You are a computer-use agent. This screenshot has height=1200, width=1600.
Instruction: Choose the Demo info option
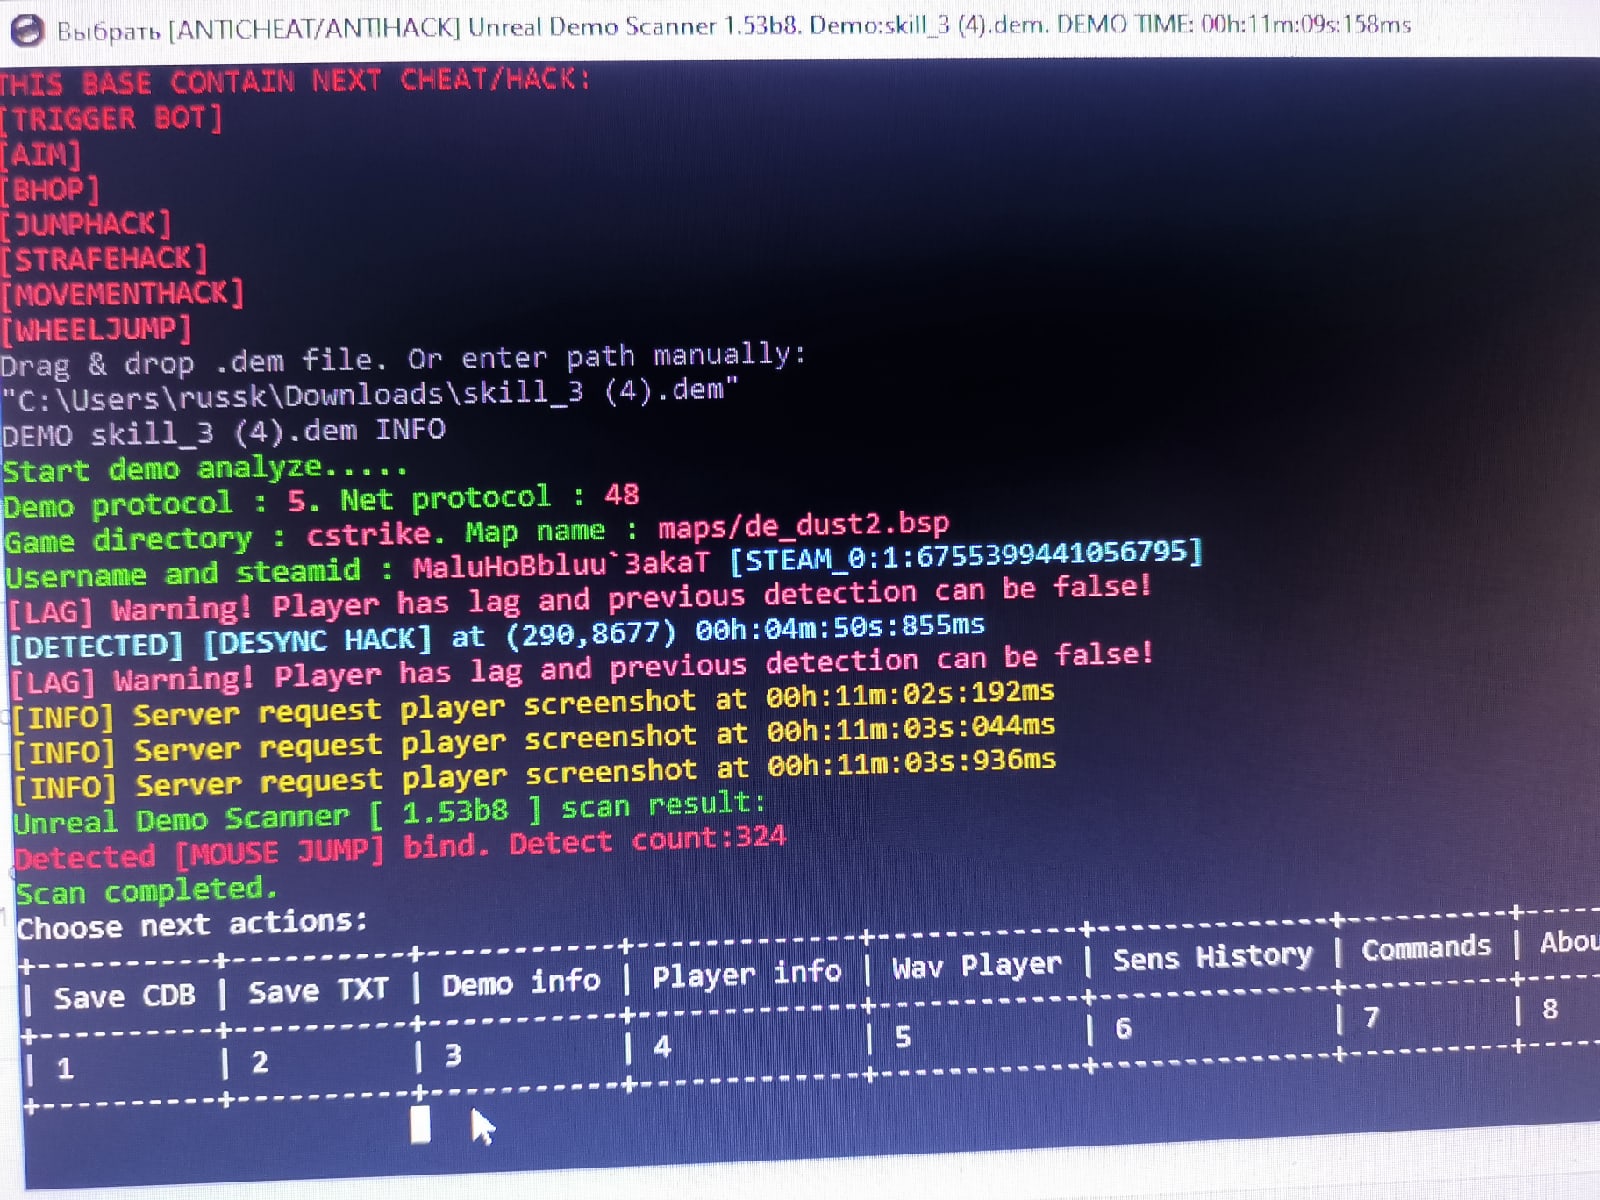point(521,983)
